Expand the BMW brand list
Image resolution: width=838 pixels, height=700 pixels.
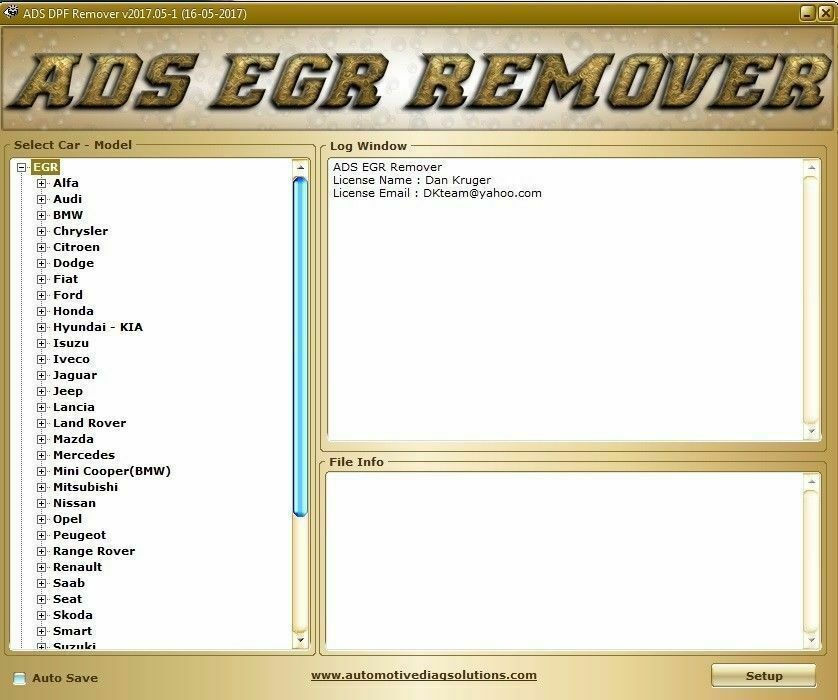point(42,215)
